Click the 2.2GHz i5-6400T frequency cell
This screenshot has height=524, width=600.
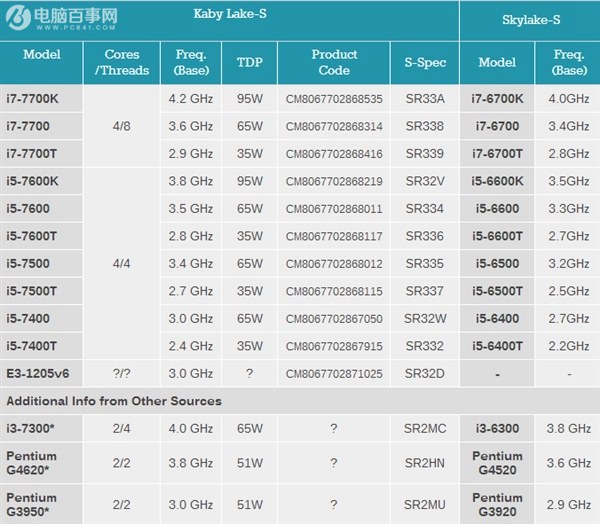coord(568,346)
